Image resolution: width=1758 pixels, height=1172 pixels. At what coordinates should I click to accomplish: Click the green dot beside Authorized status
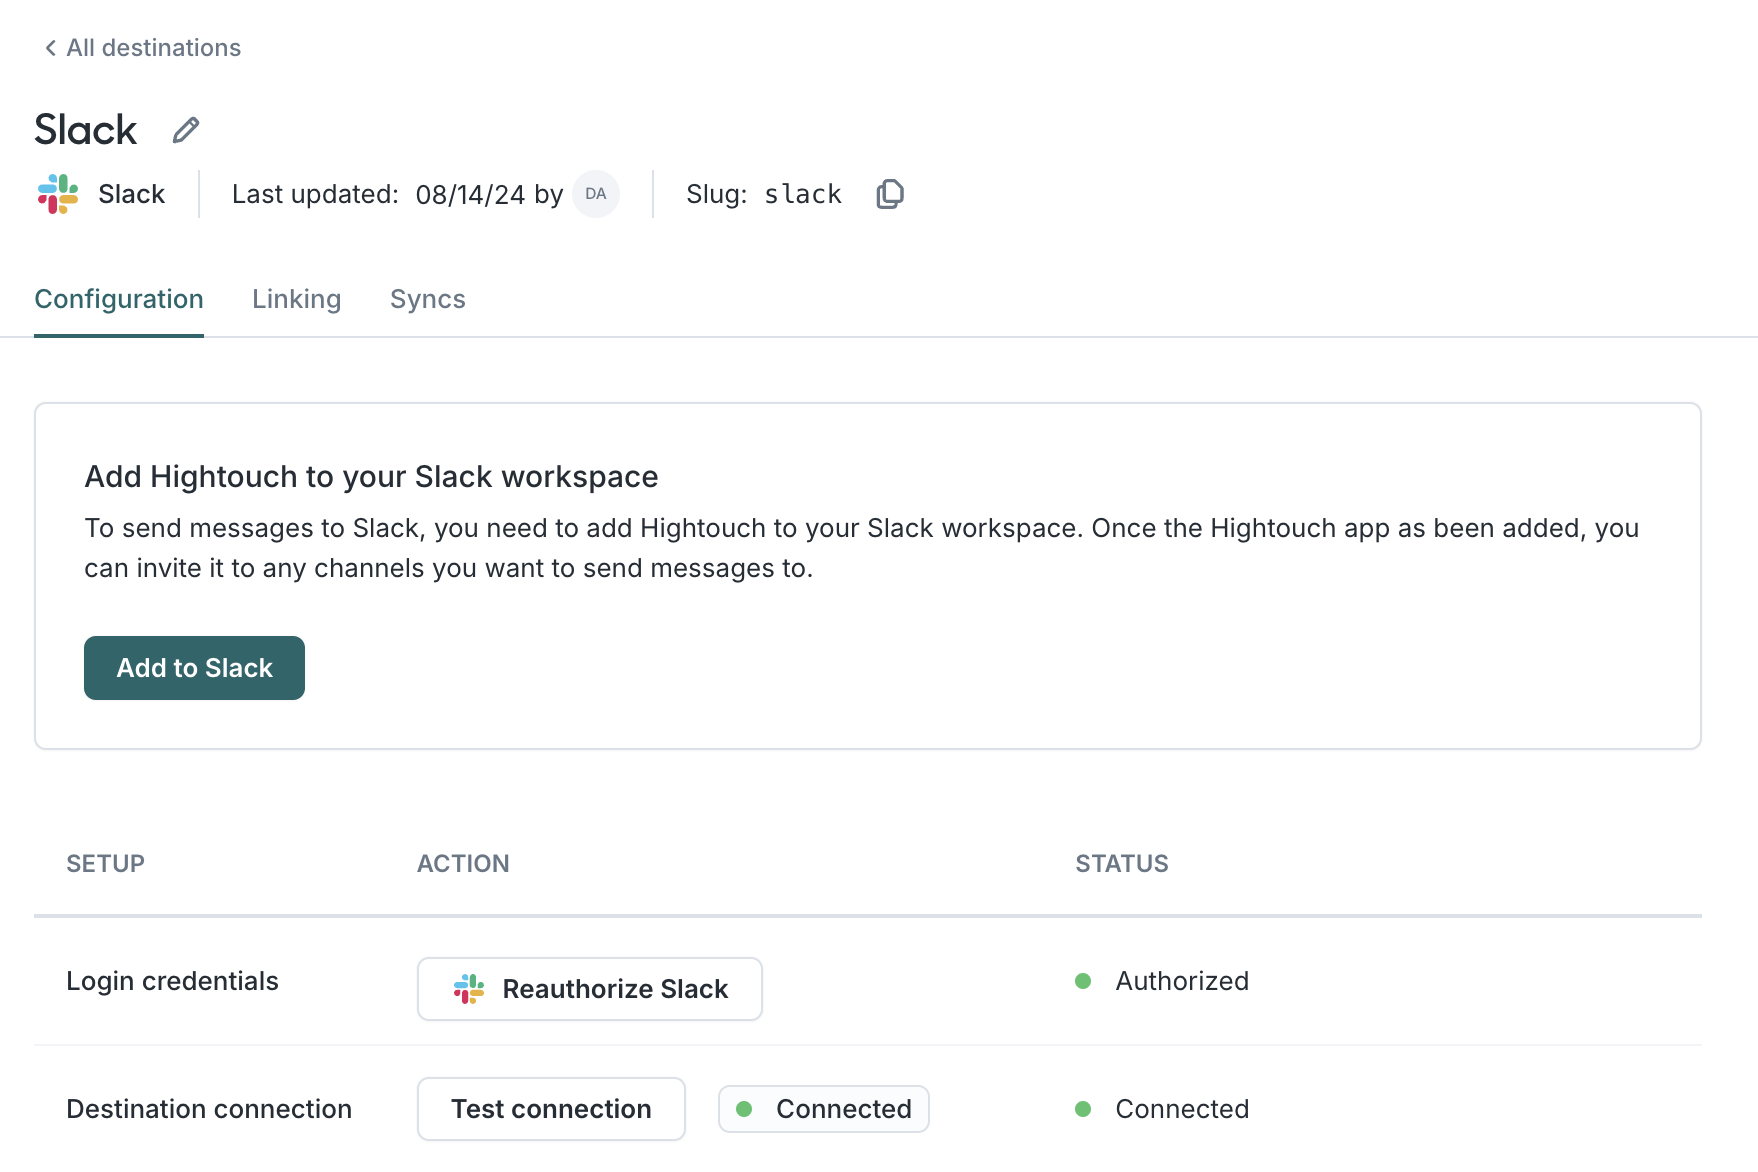(1083, 981)
